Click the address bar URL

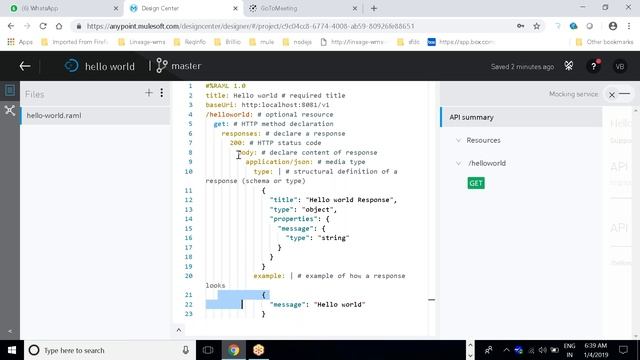(x=251, y=26)
